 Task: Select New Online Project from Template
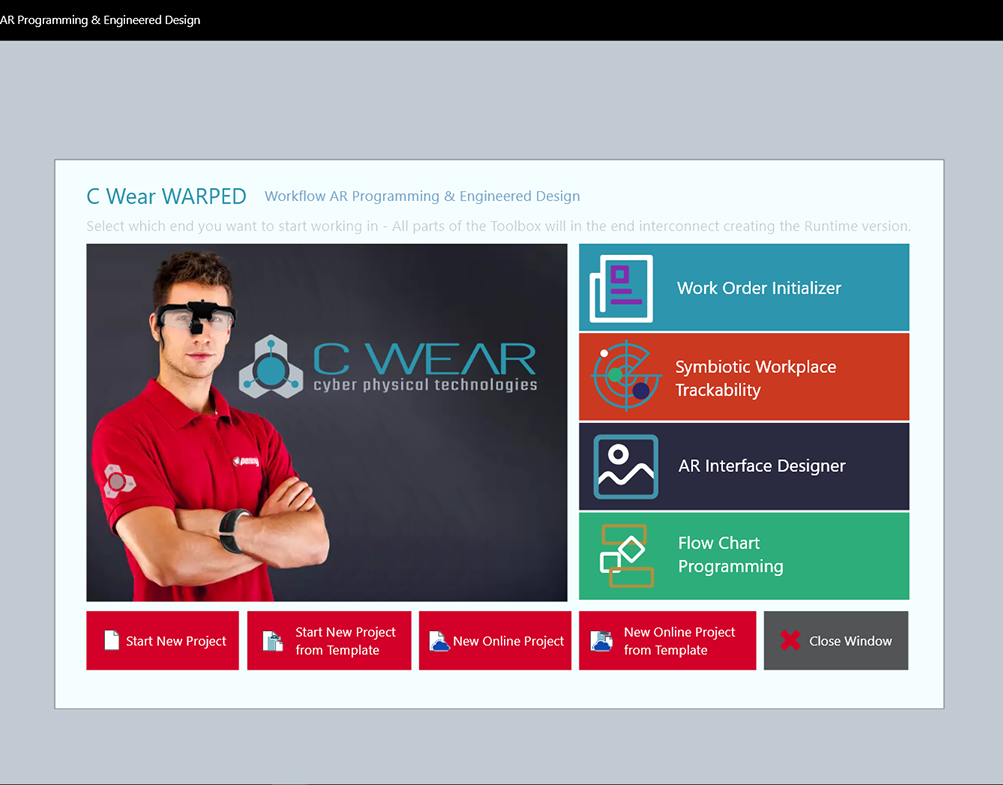[667, 640]
